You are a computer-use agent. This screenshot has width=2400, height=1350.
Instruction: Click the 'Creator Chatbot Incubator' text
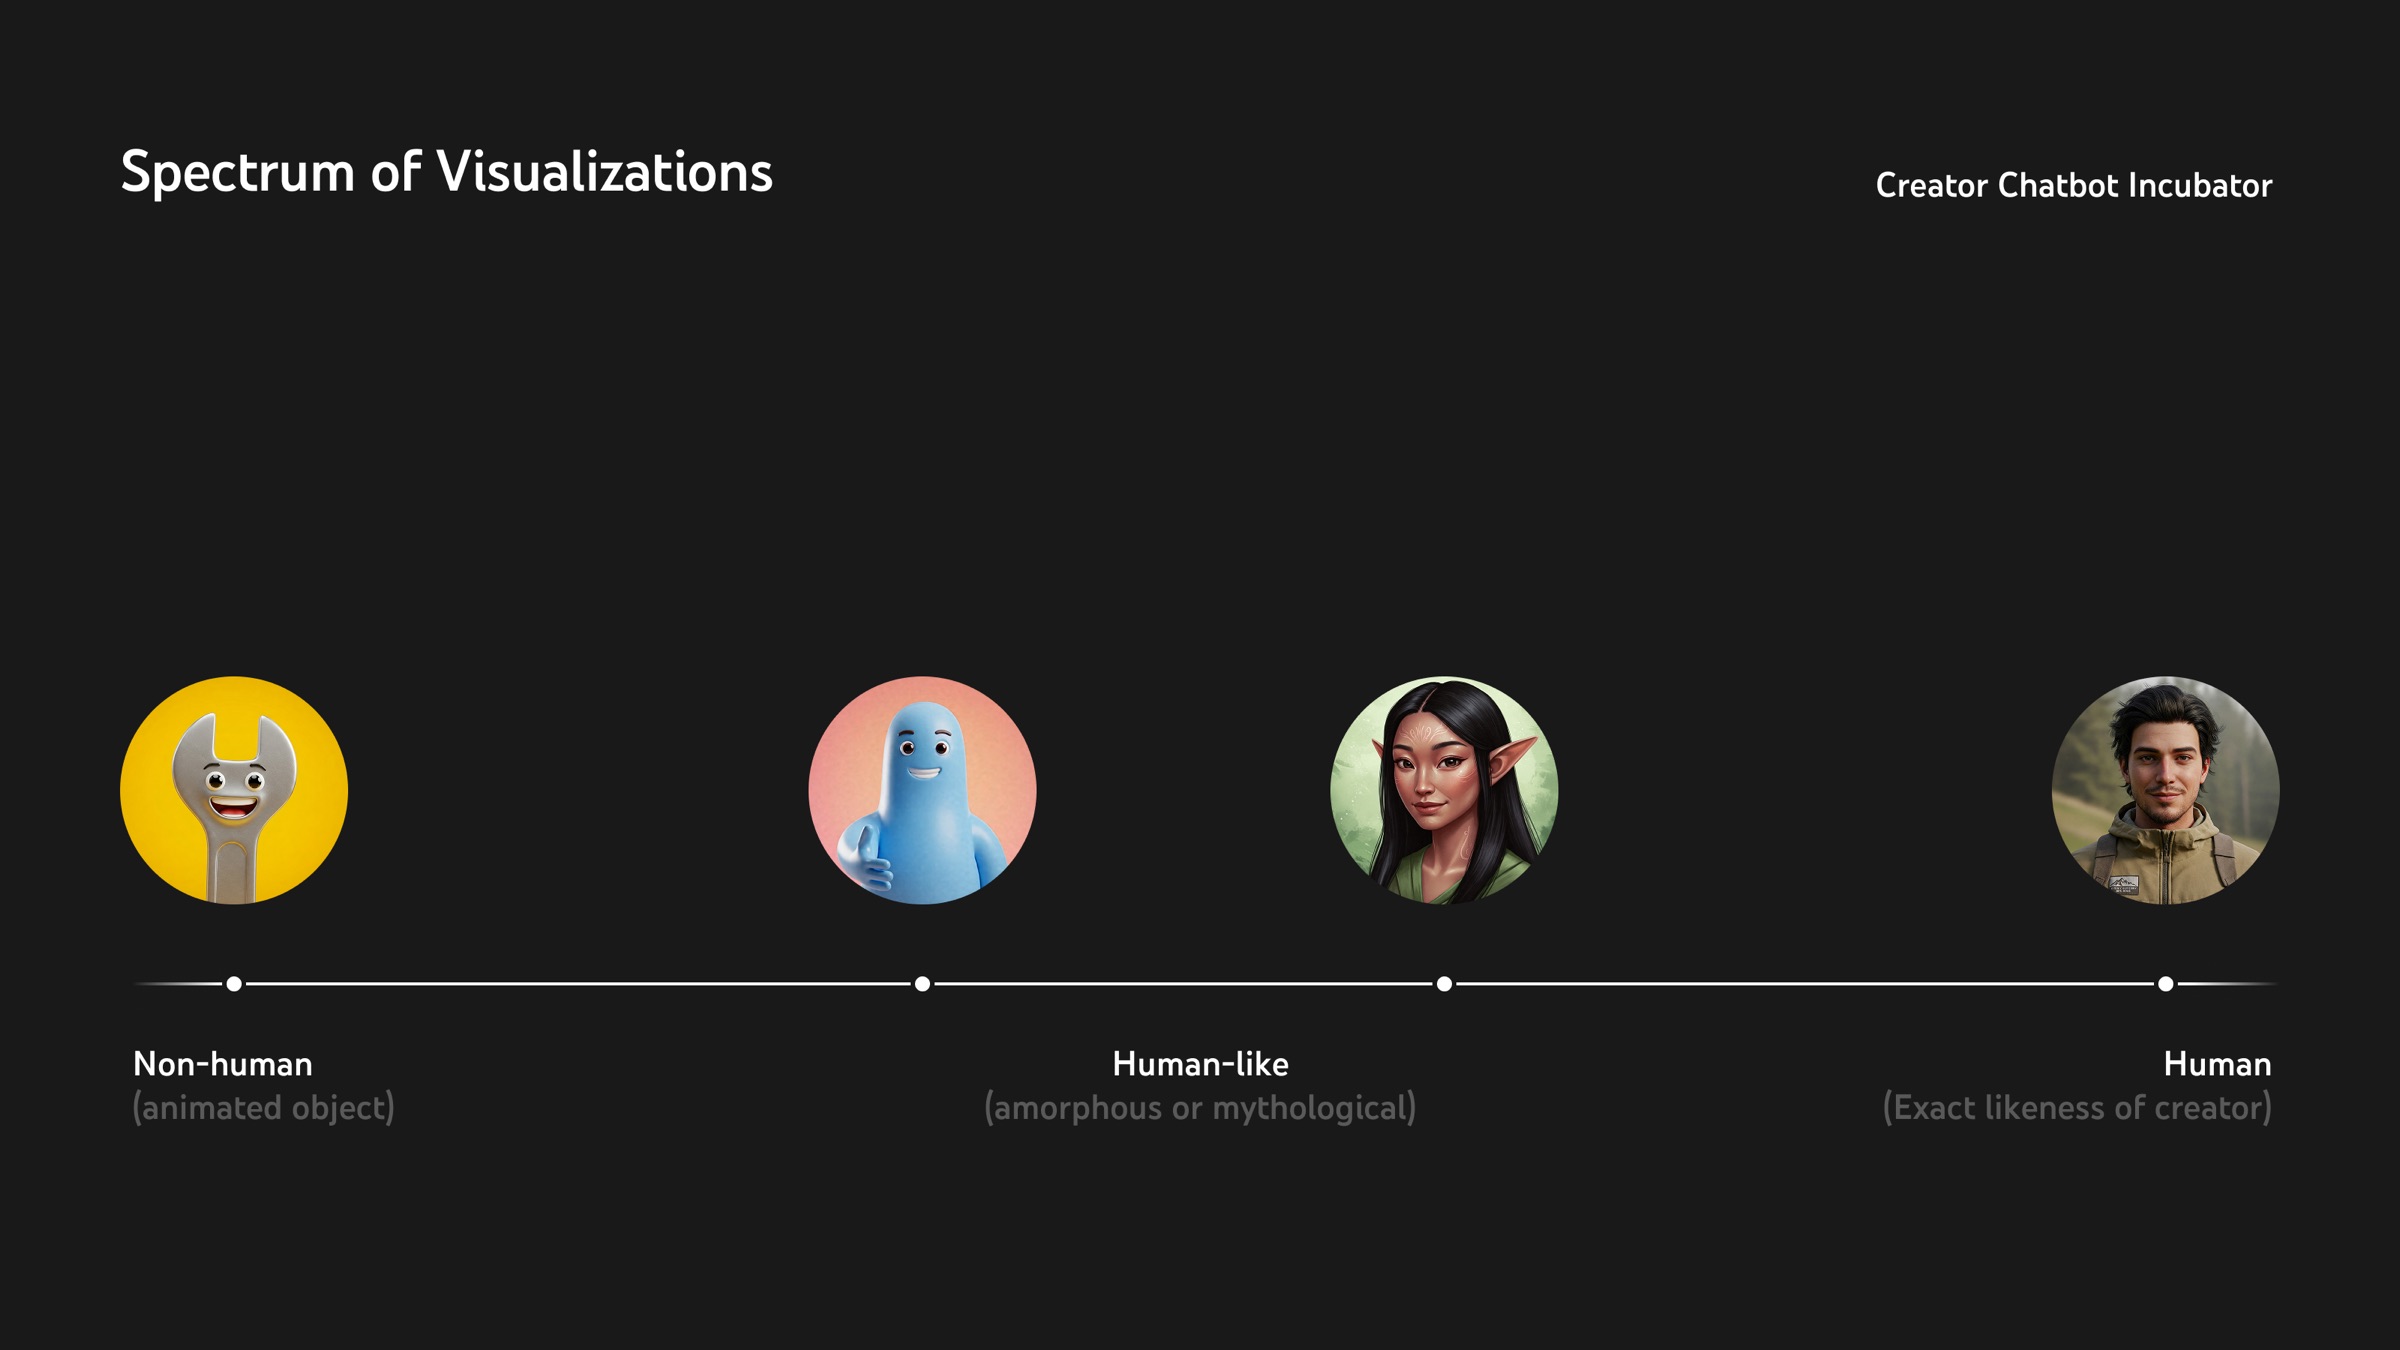2073,186
